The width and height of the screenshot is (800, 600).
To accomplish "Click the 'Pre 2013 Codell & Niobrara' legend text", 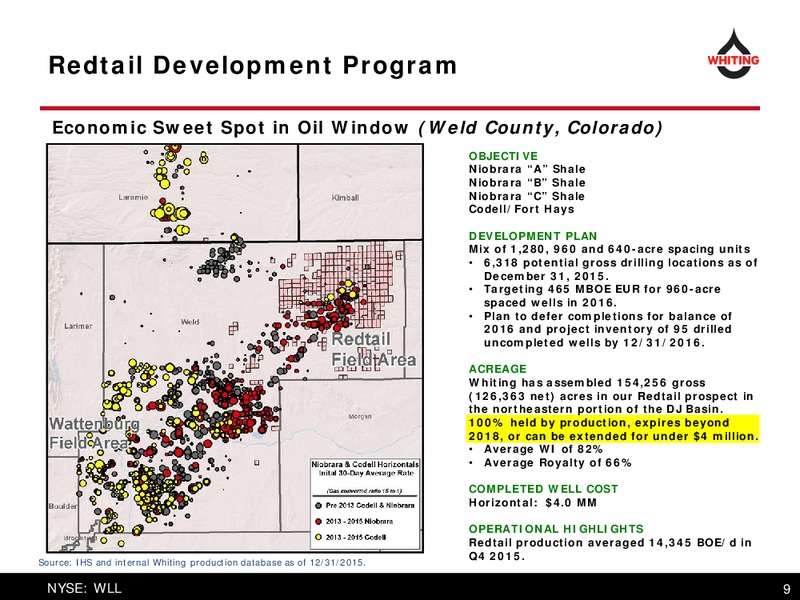I will point(370,506).
